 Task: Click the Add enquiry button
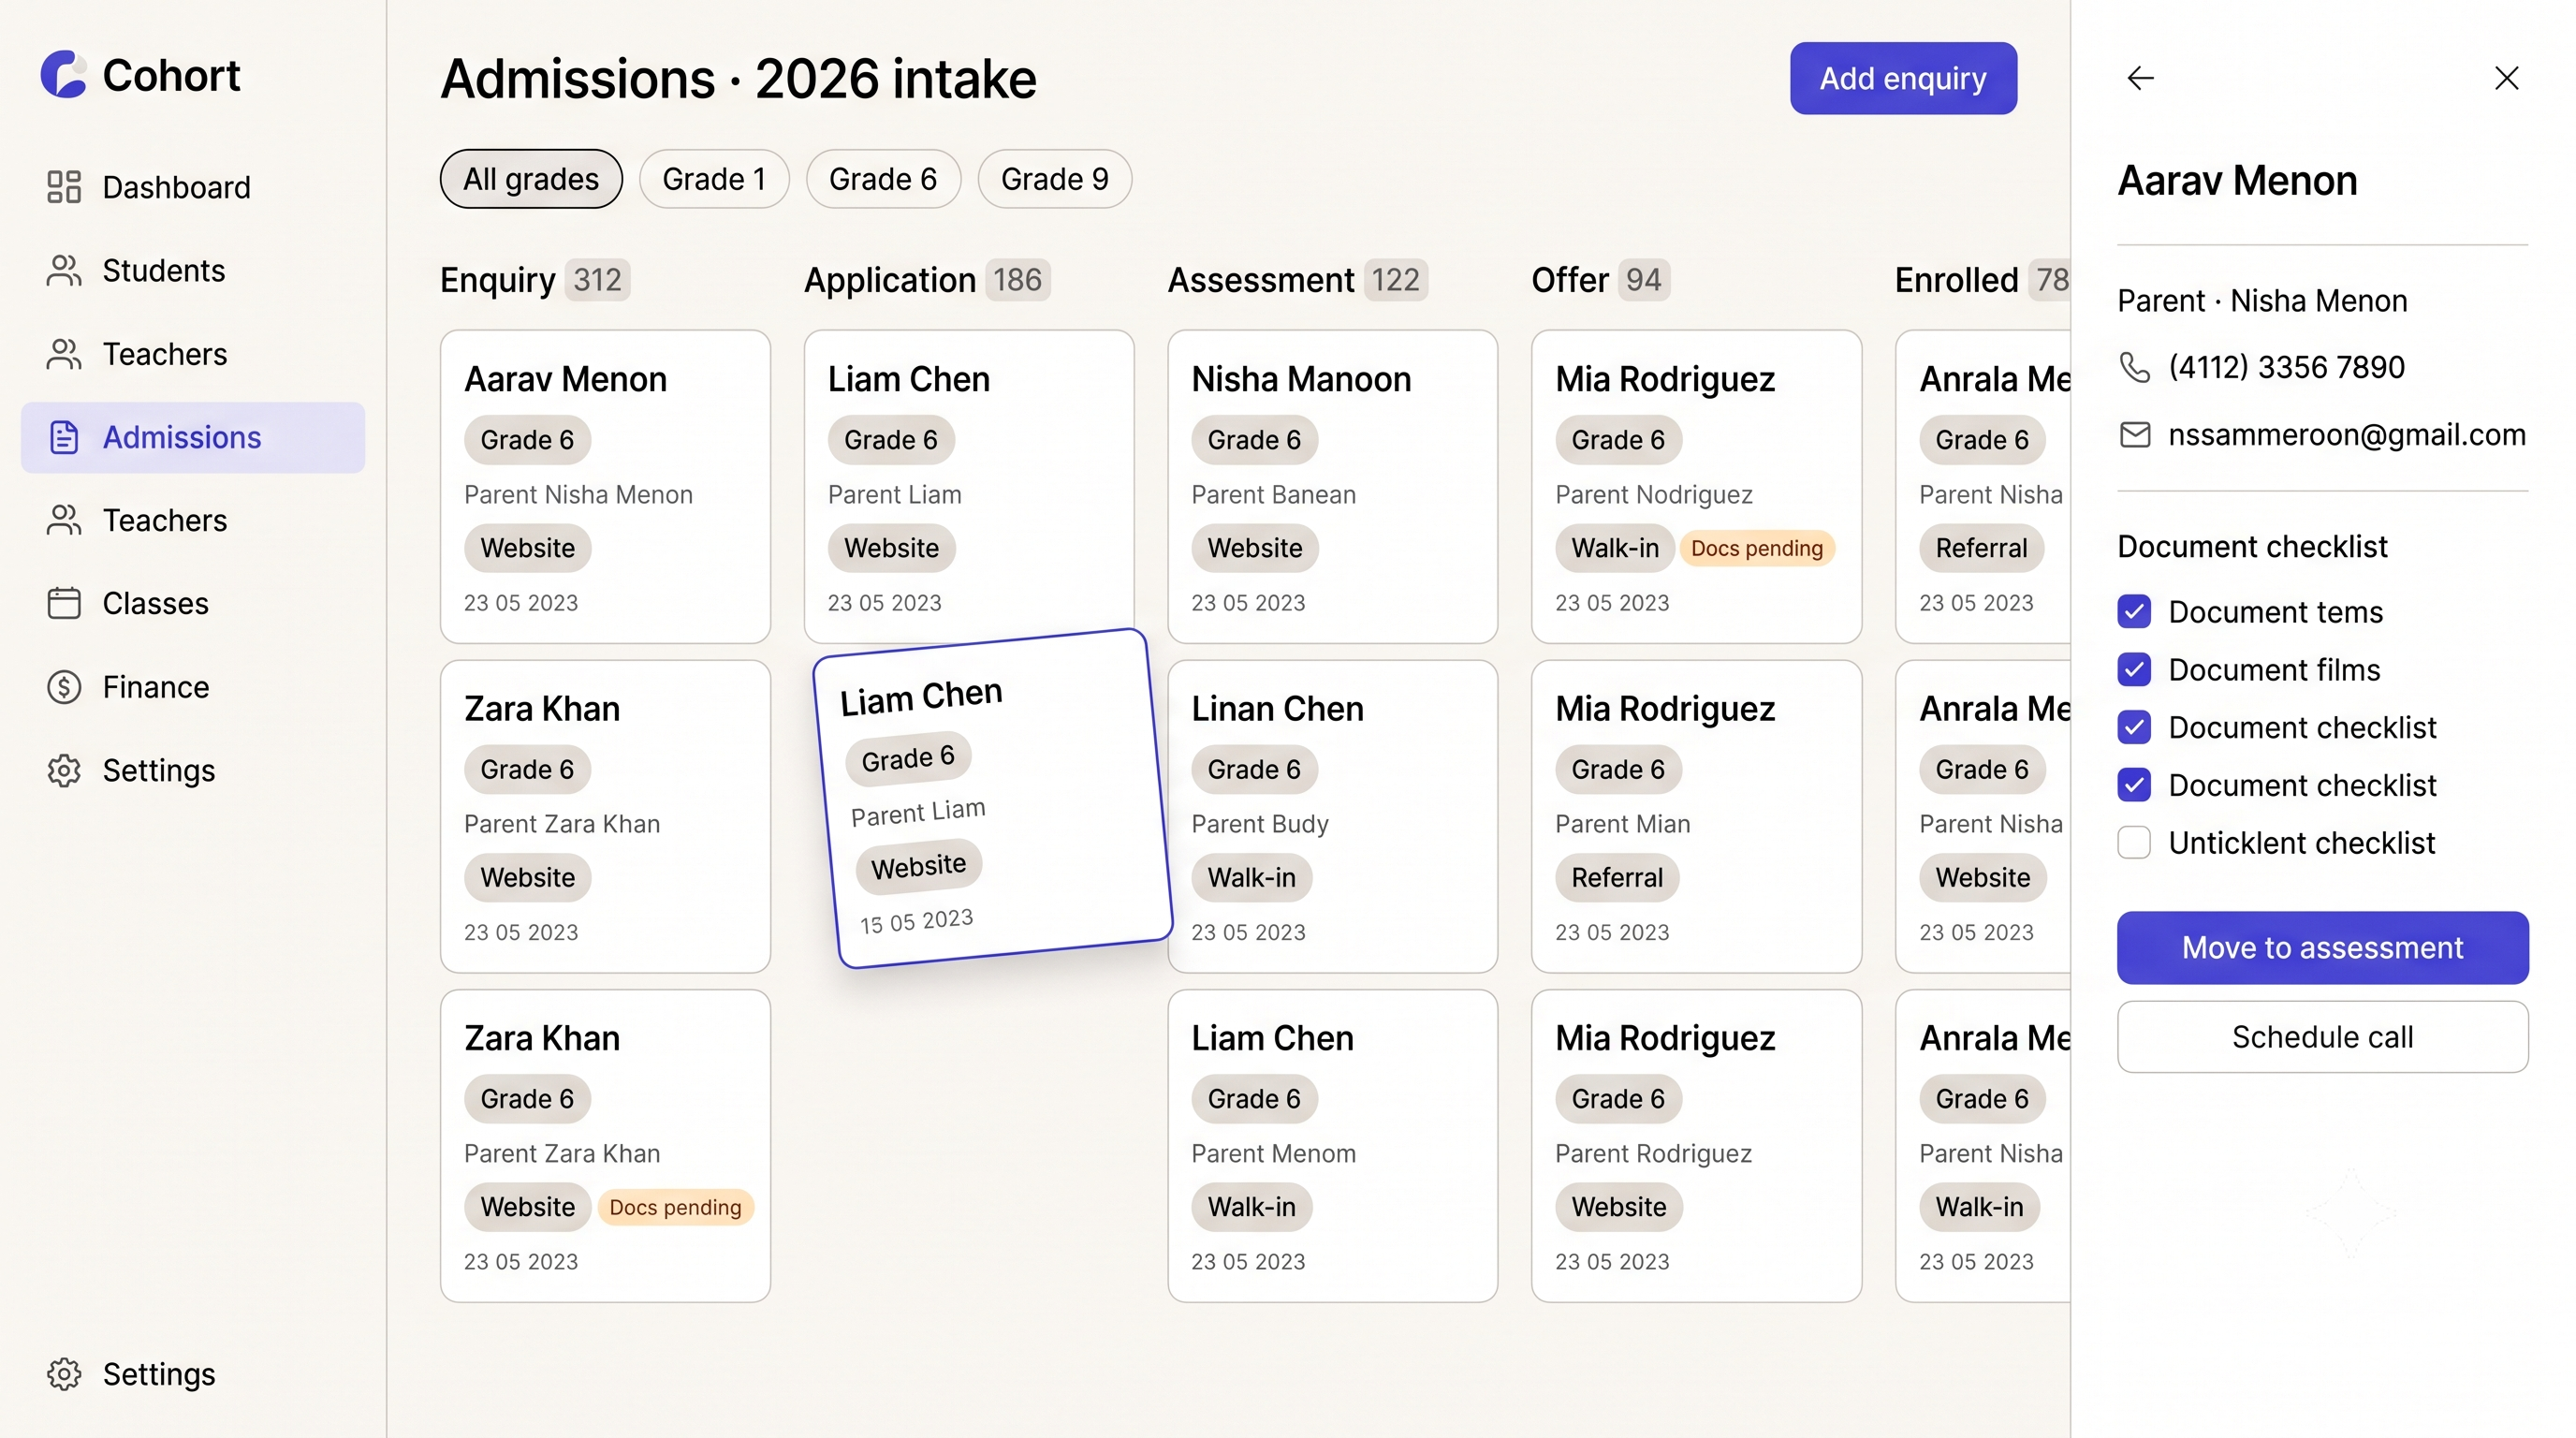(x=1903, y=78)
